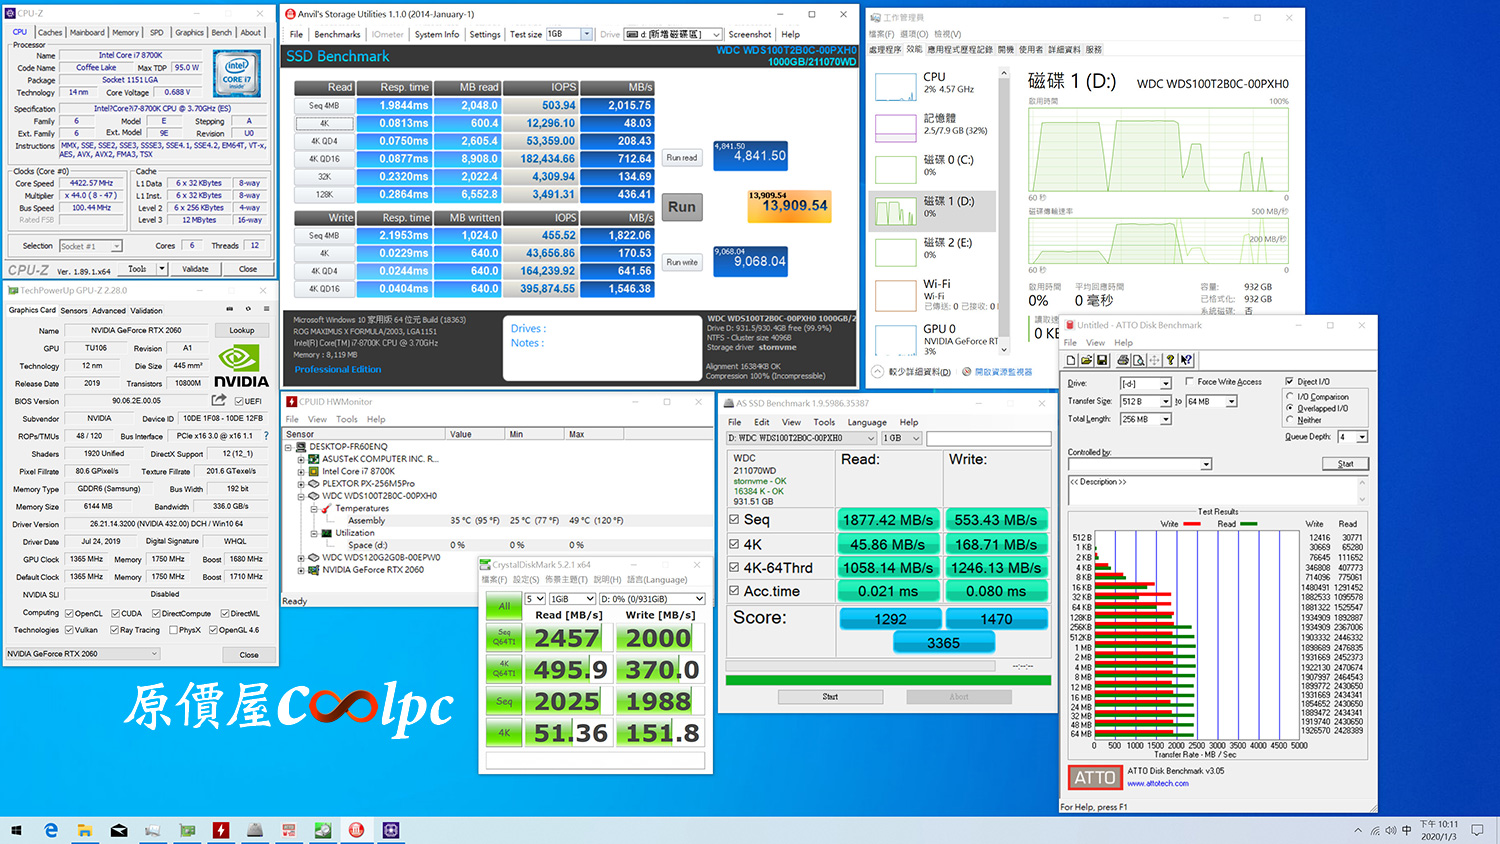Switch to the Mainboard tab in CPU-Z

click(87, 33)
